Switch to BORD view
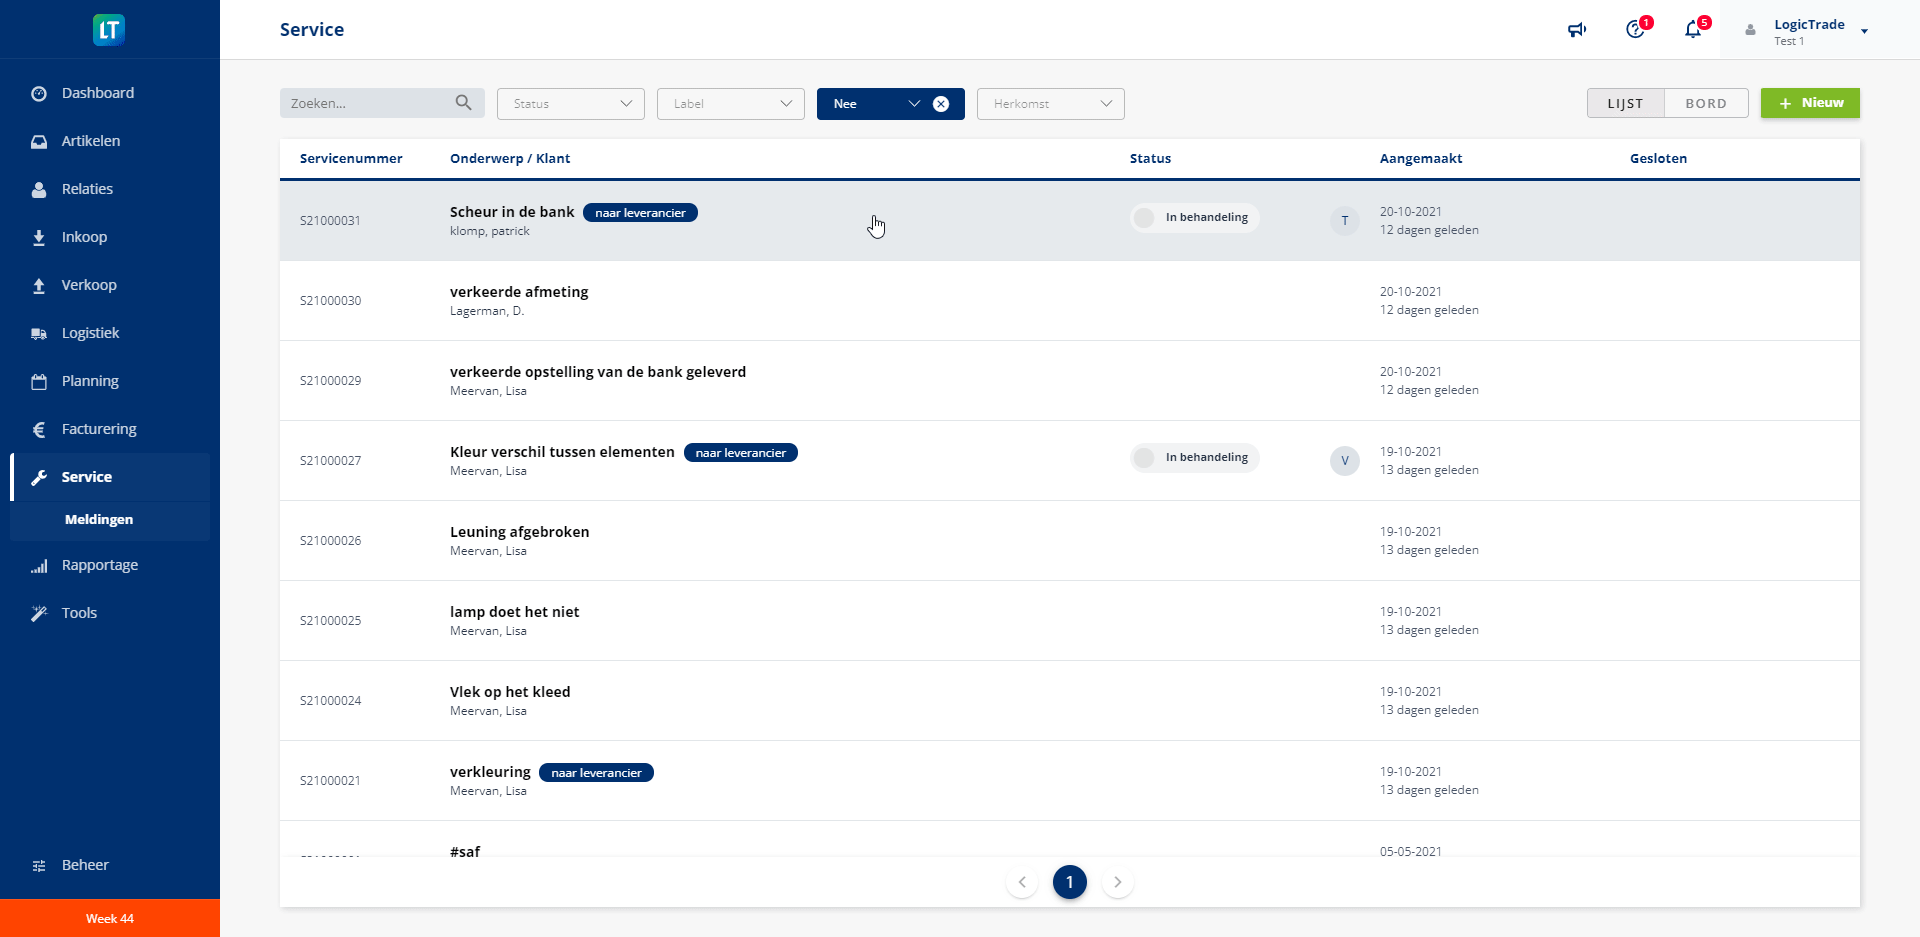Screen dimensions: 1920x937 coord(1706,103)
